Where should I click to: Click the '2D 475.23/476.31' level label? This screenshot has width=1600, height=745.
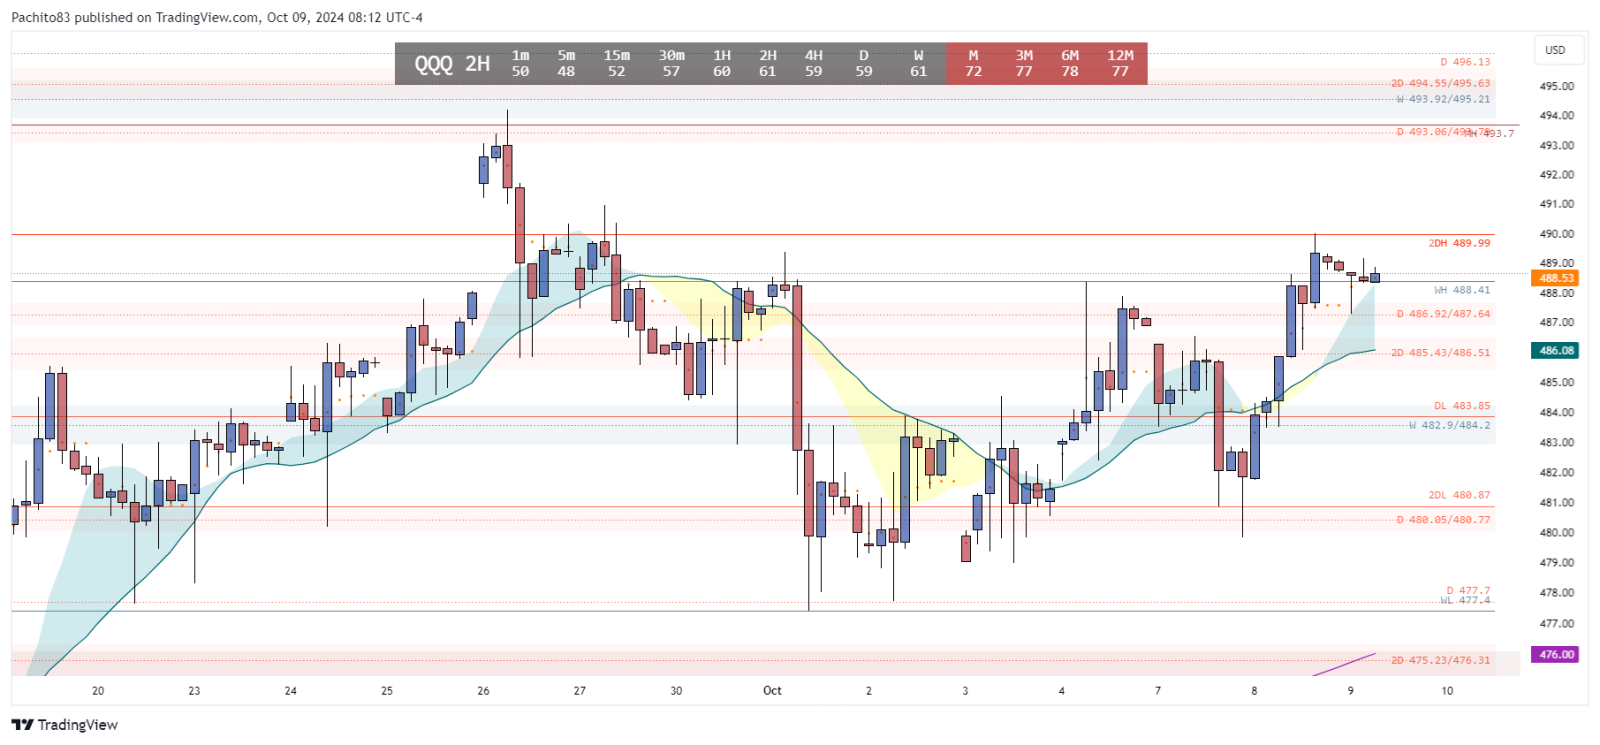click(x=1440, y=660)
